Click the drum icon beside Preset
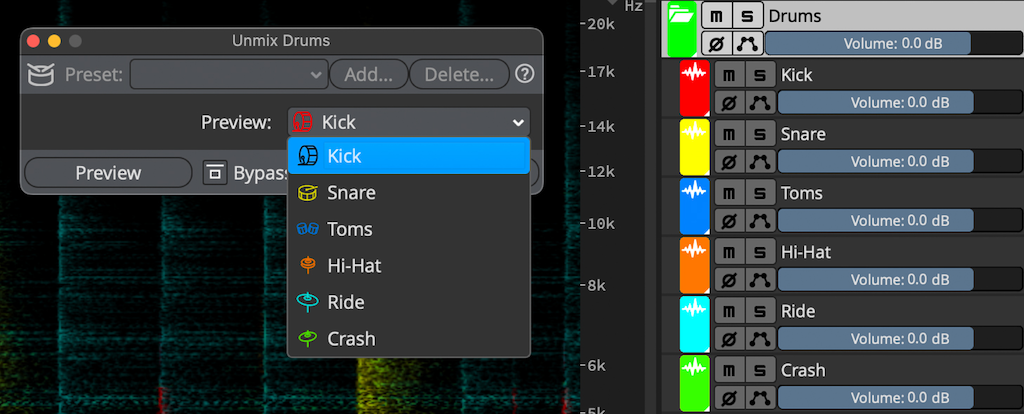 click(40, 74)
